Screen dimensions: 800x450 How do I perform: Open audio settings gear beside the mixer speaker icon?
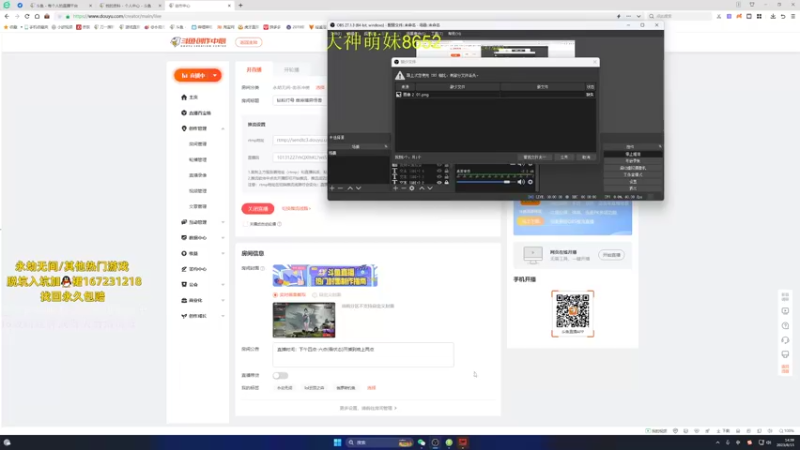(530, 182)
